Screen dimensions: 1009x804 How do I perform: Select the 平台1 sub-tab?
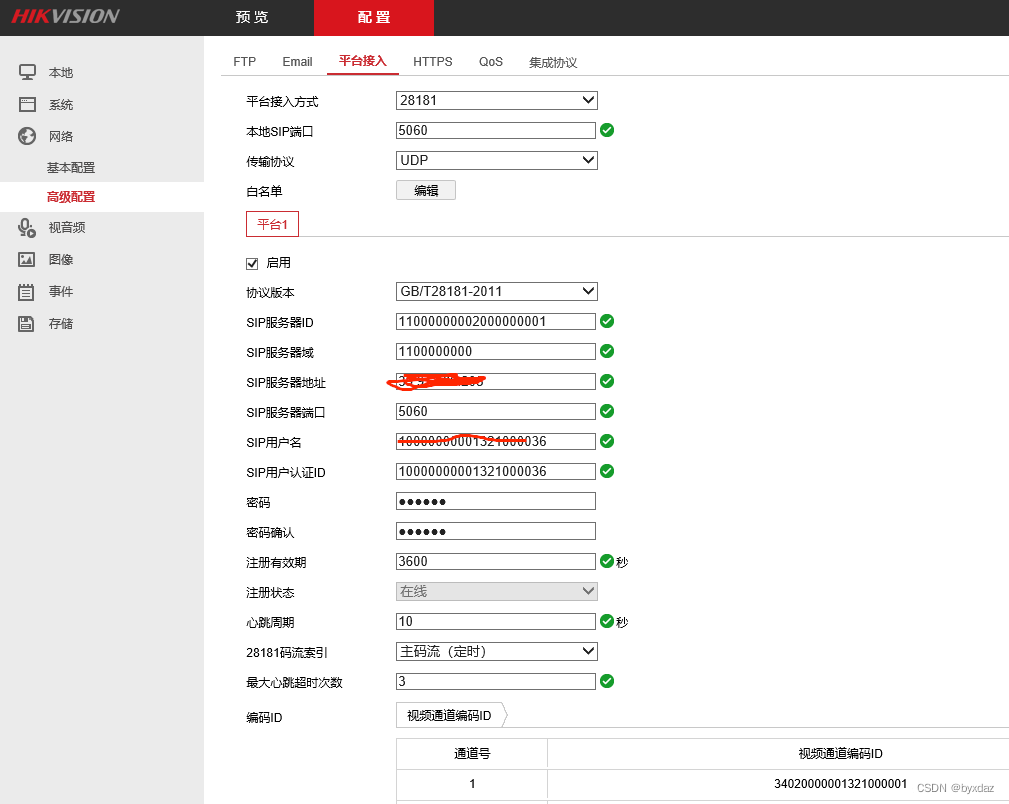click(x=272, y=224)
